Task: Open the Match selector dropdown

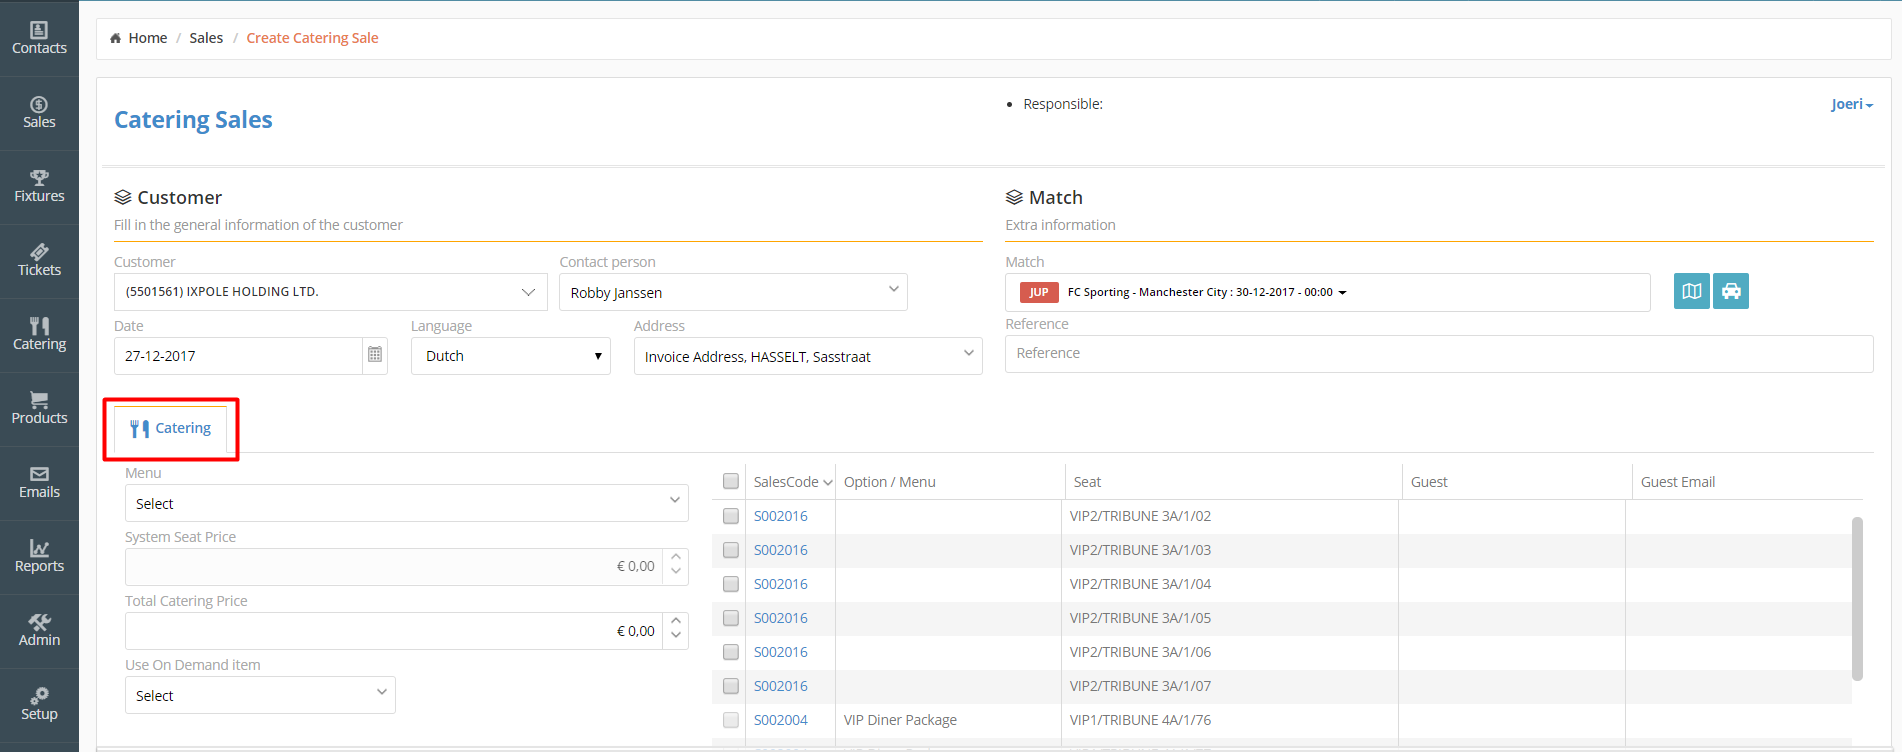Action: 1327,292
